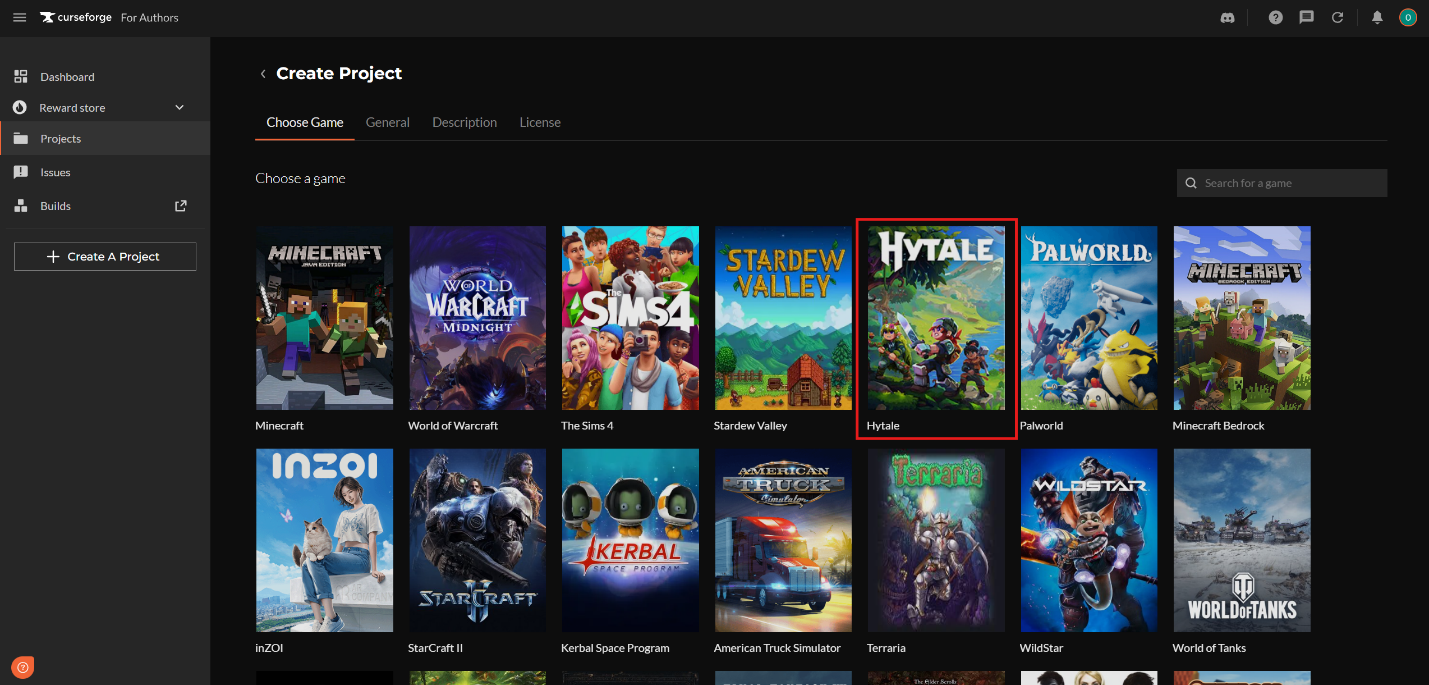Click the "Stardew Valley" game label
1429x685 pixels.
[x=750, y=426]
